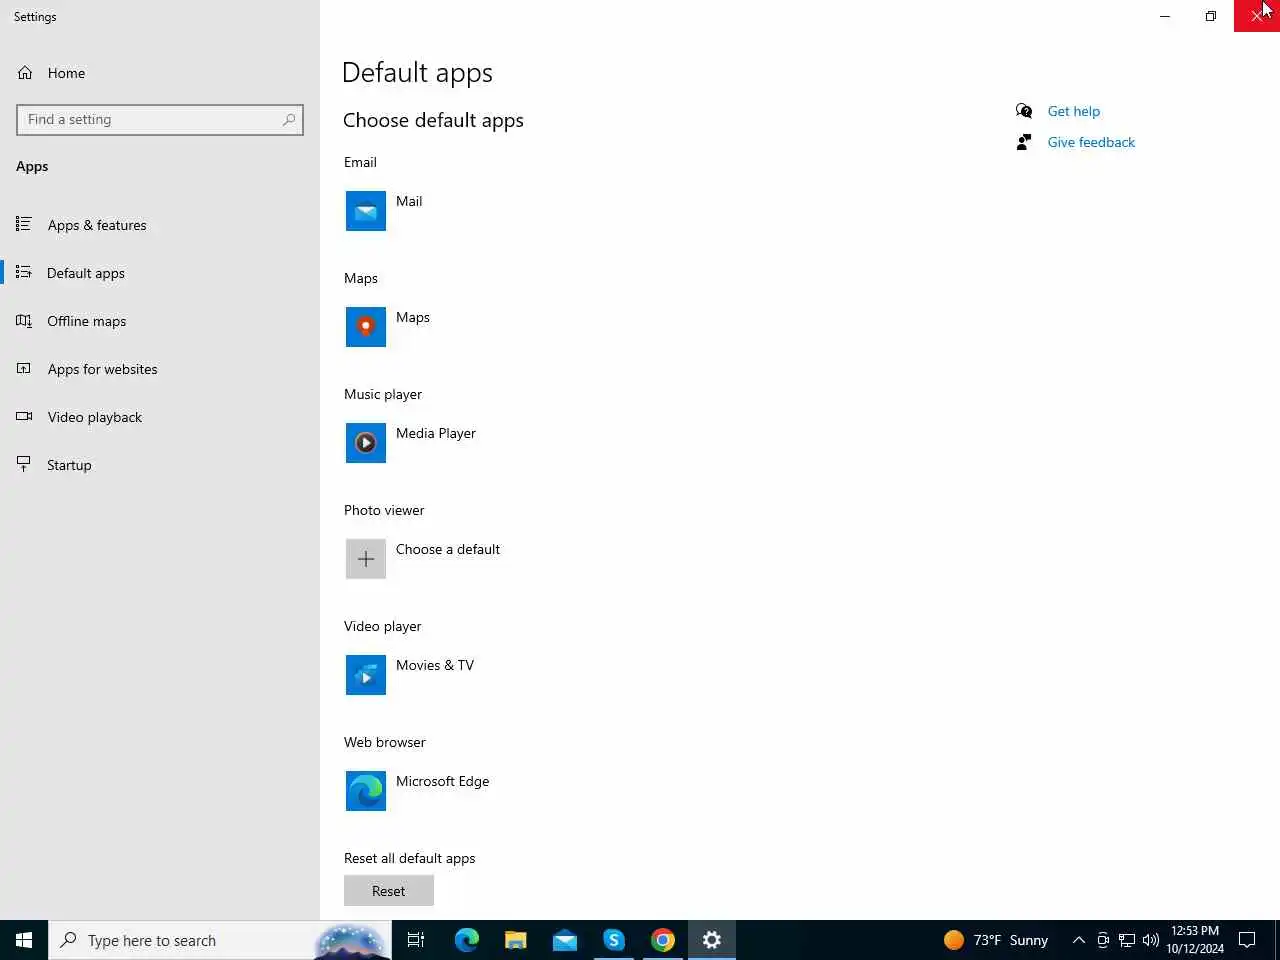Click the 73°F Sunny weather text

coord(1011,940)
